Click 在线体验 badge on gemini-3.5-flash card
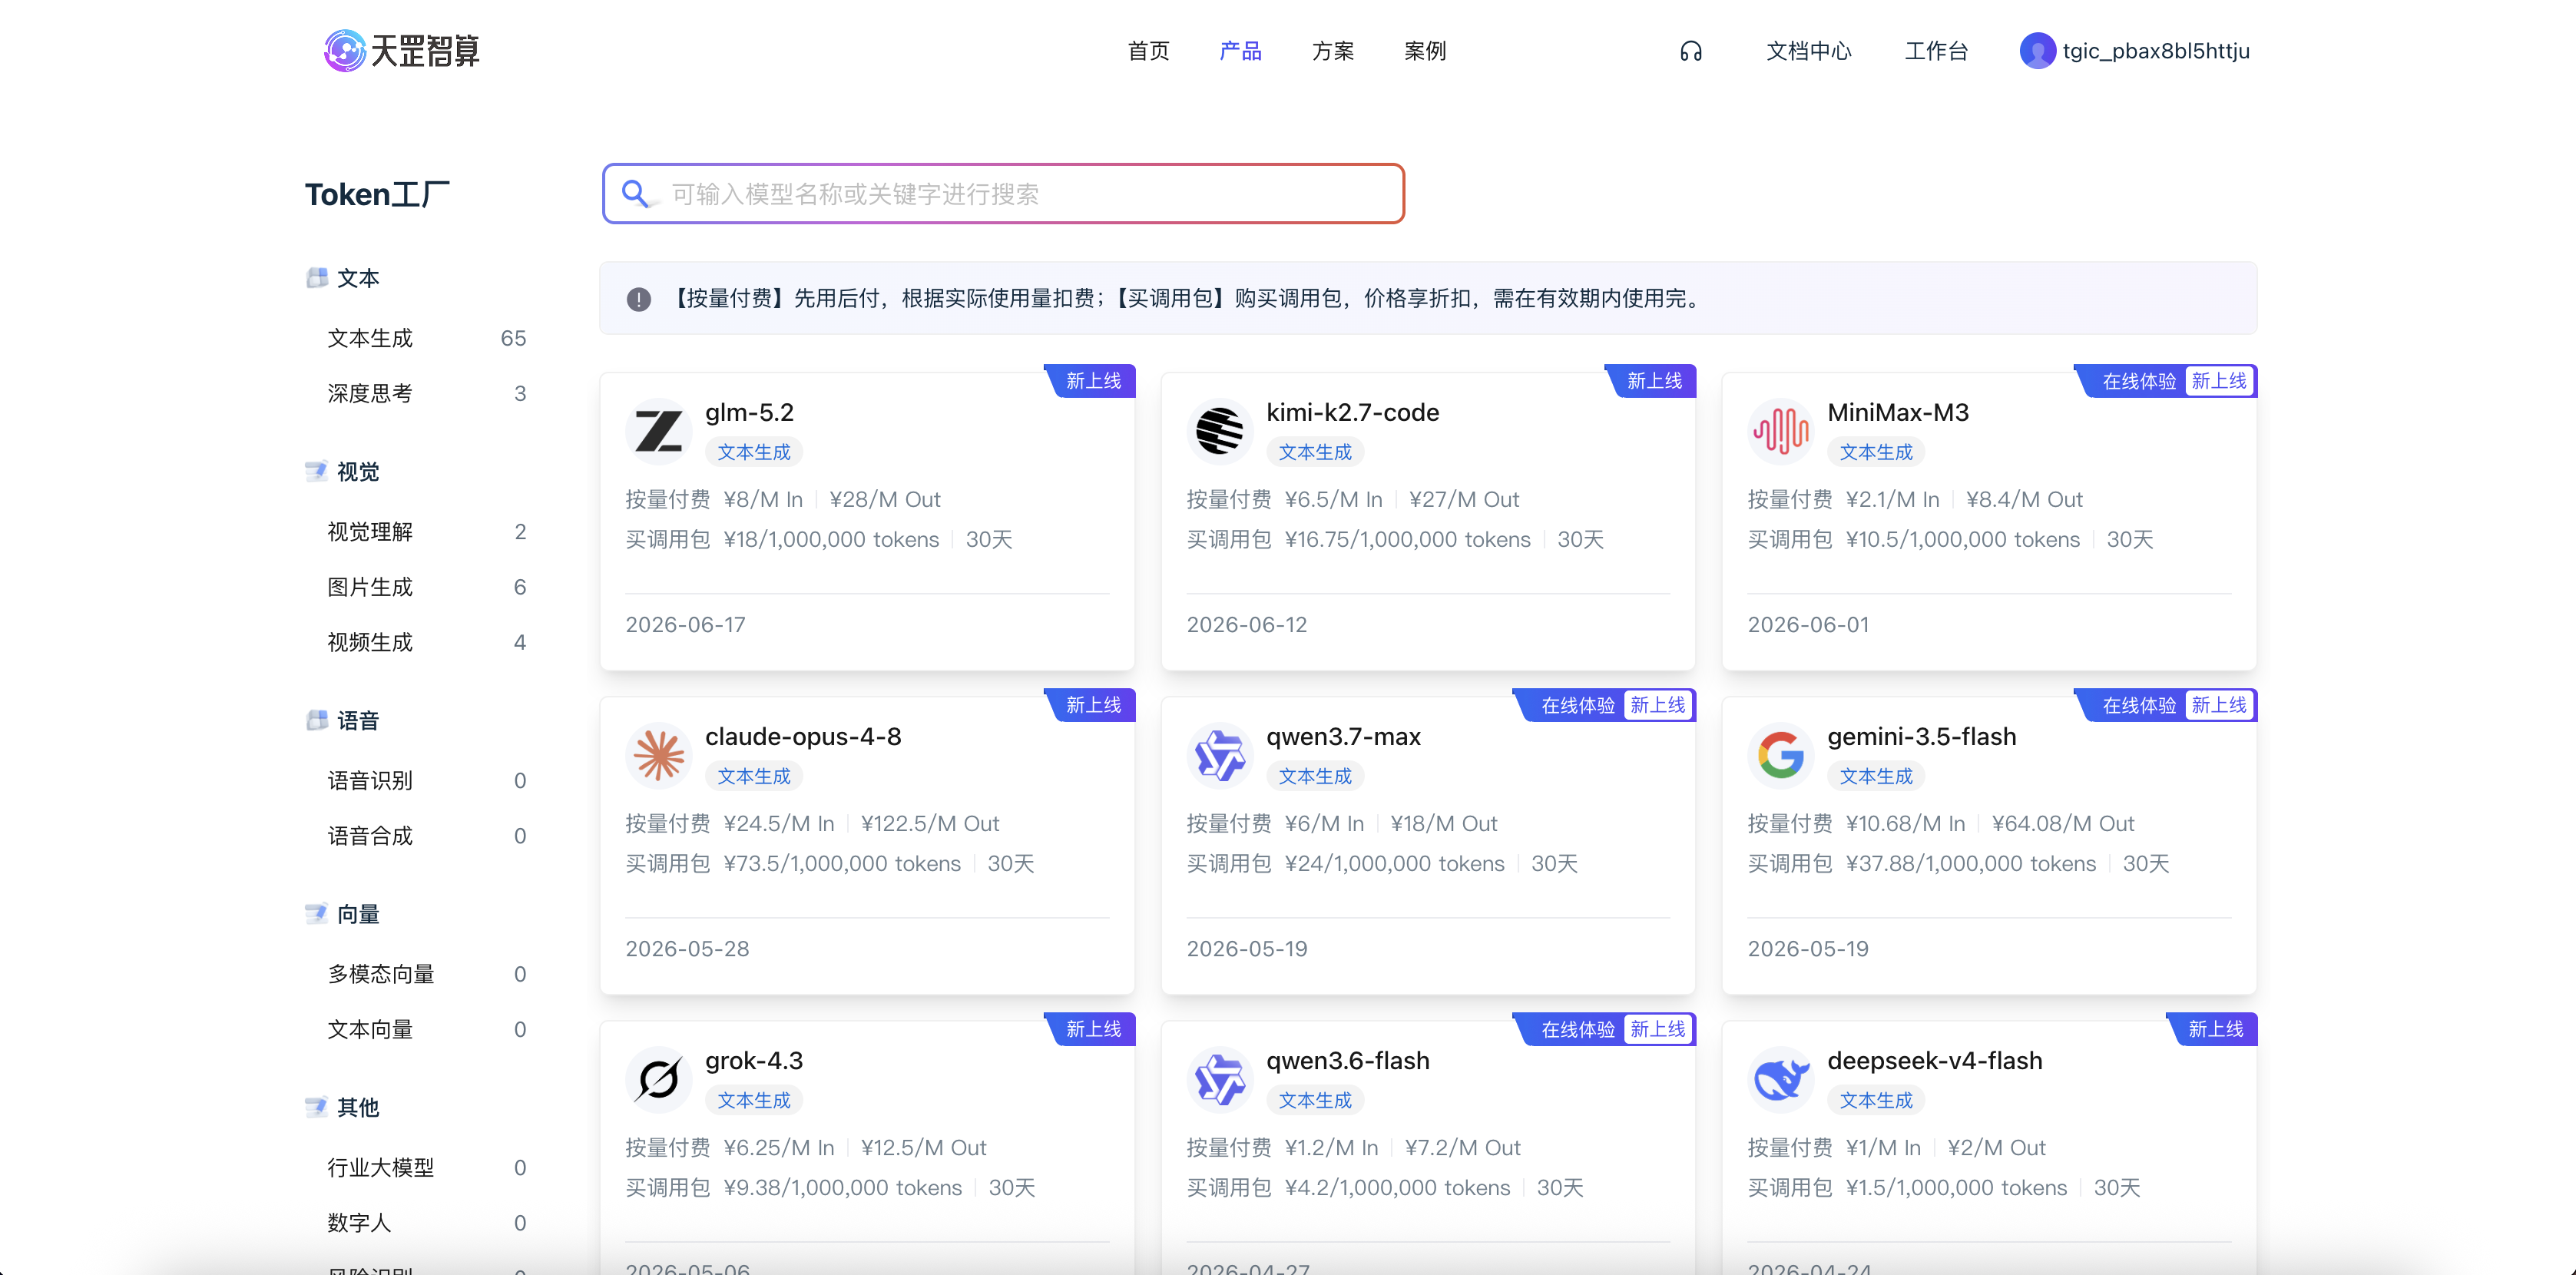 (2138, 705)
